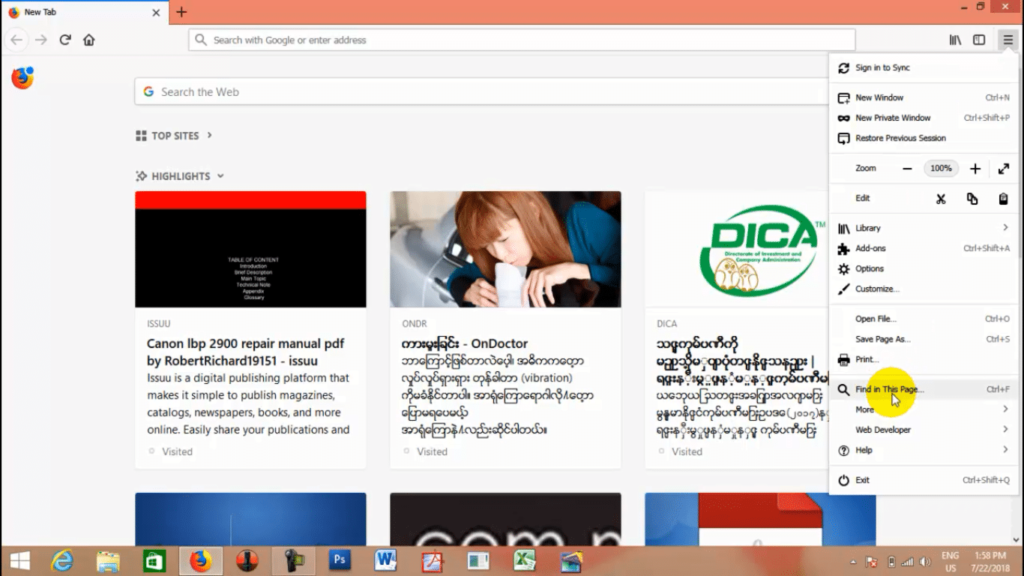1024x576 pixels.
Task: Choose Open File... menu entry
Action: click(x=923, y=319)
